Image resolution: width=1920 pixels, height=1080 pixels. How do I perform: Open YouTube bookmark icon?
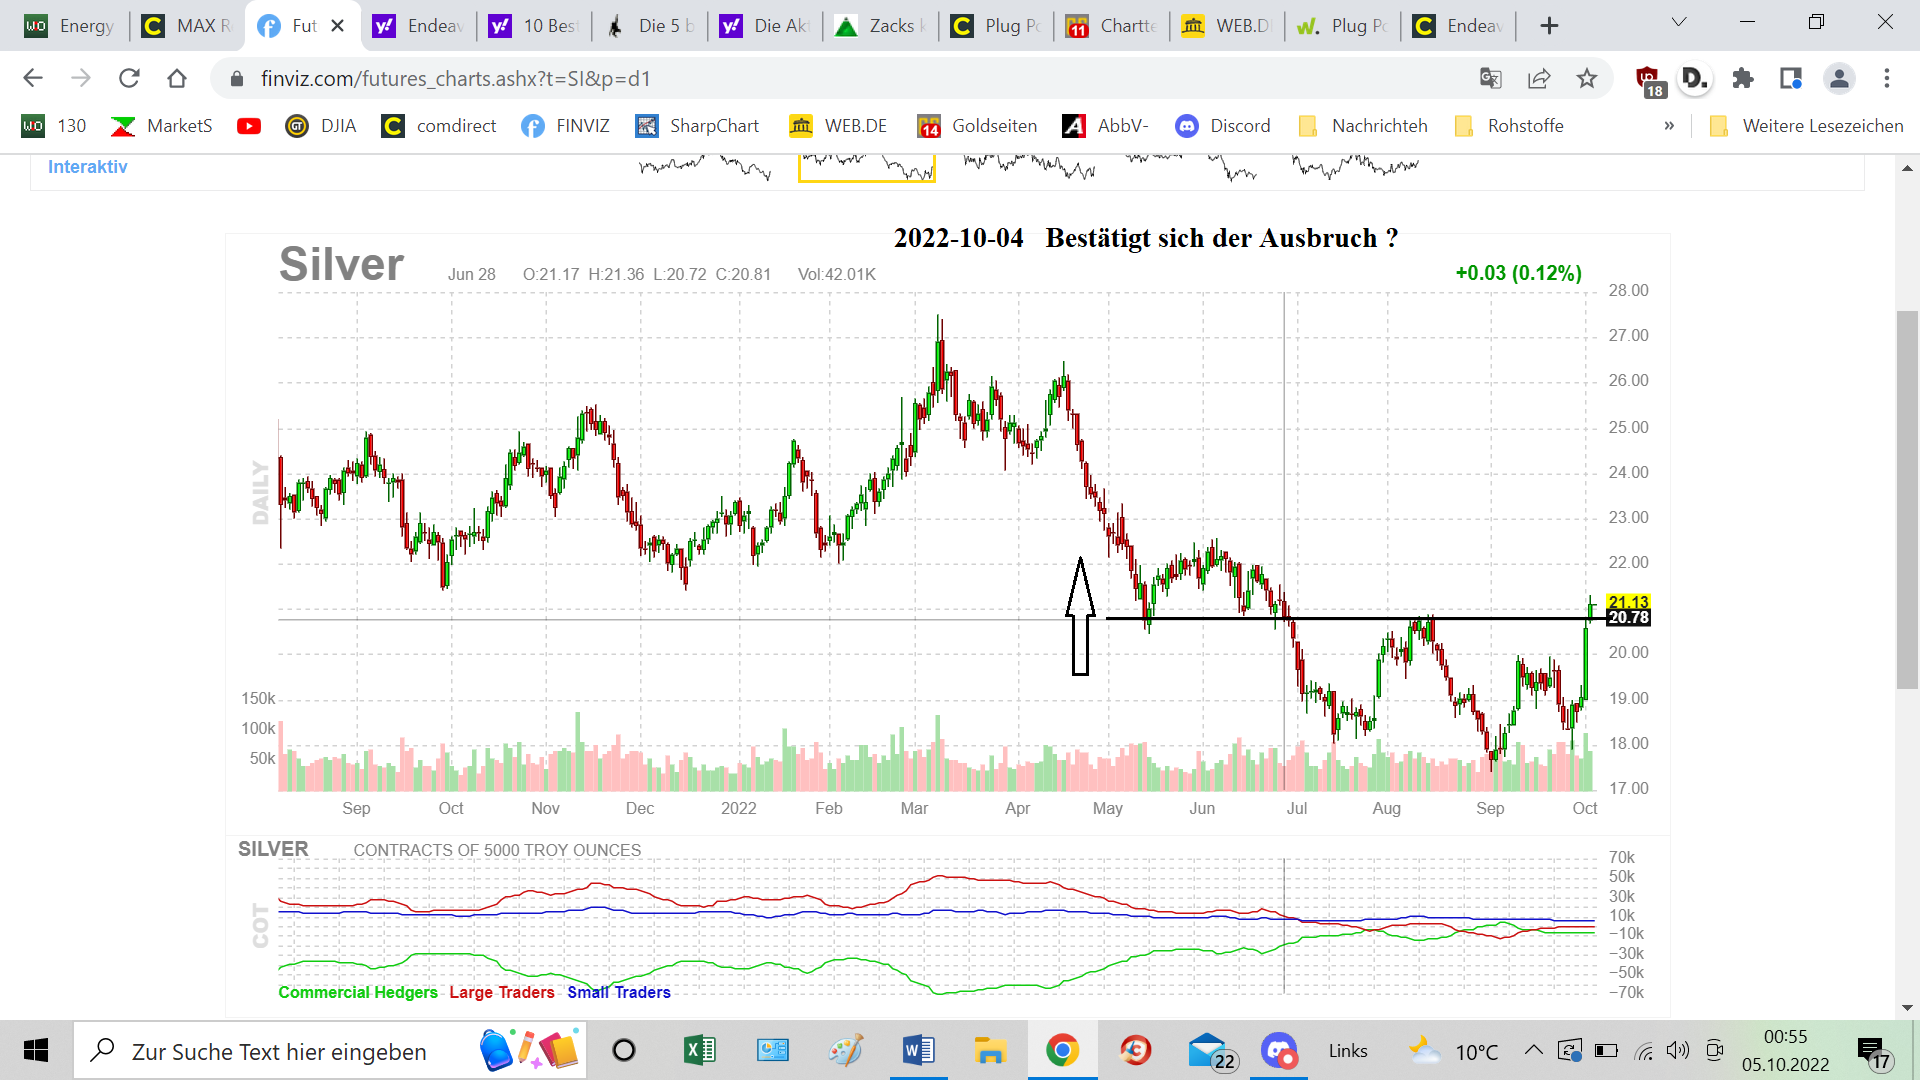pyautogui.click(x=249, y=126)
